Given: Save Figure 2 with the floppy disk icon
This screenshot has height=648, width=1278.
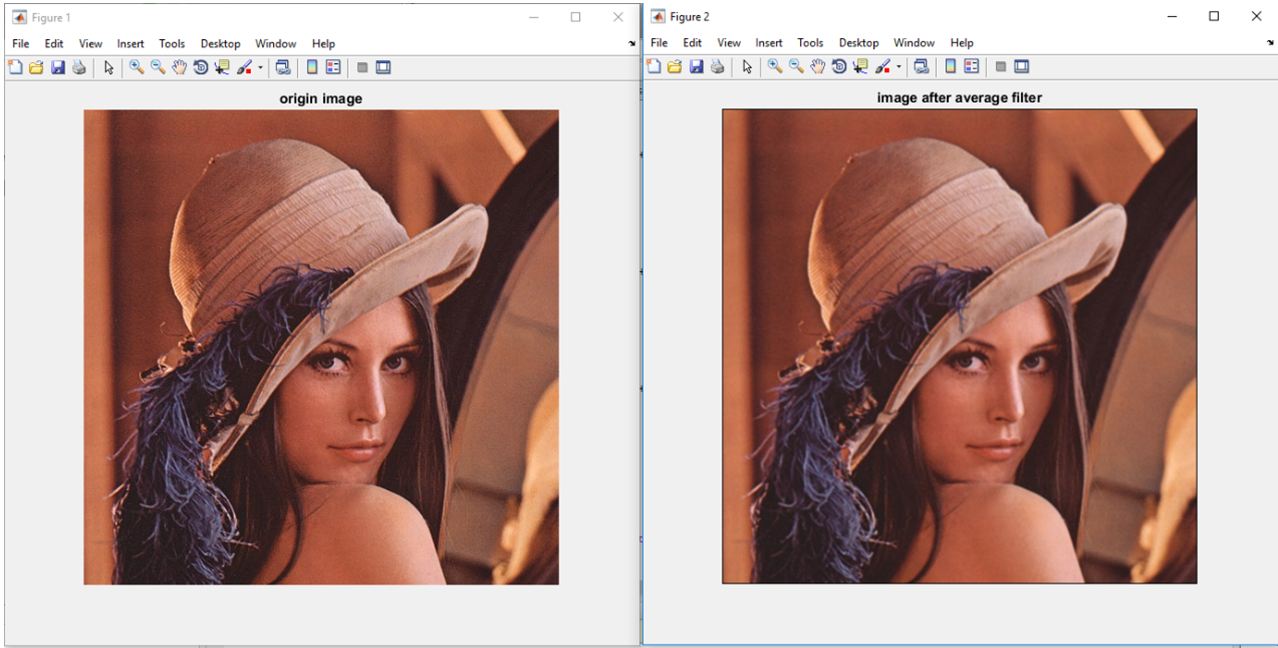Looking at the screenshot, I should point(696,67).
